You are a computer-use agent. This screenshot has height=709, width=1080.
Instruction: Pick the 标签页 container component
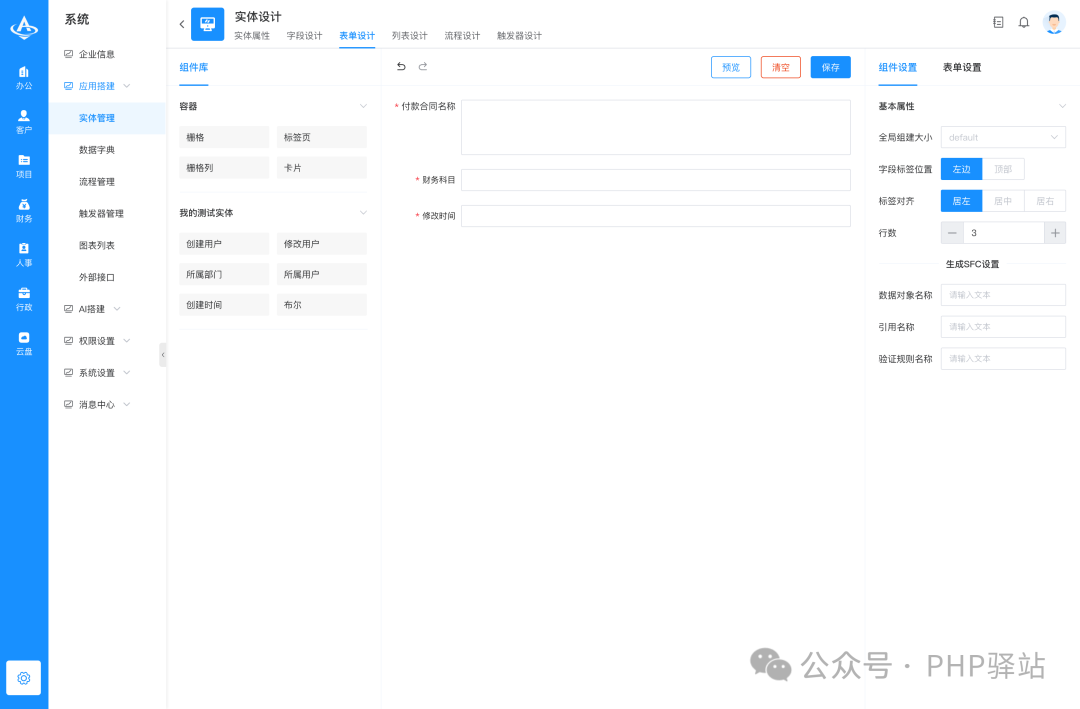322,137
